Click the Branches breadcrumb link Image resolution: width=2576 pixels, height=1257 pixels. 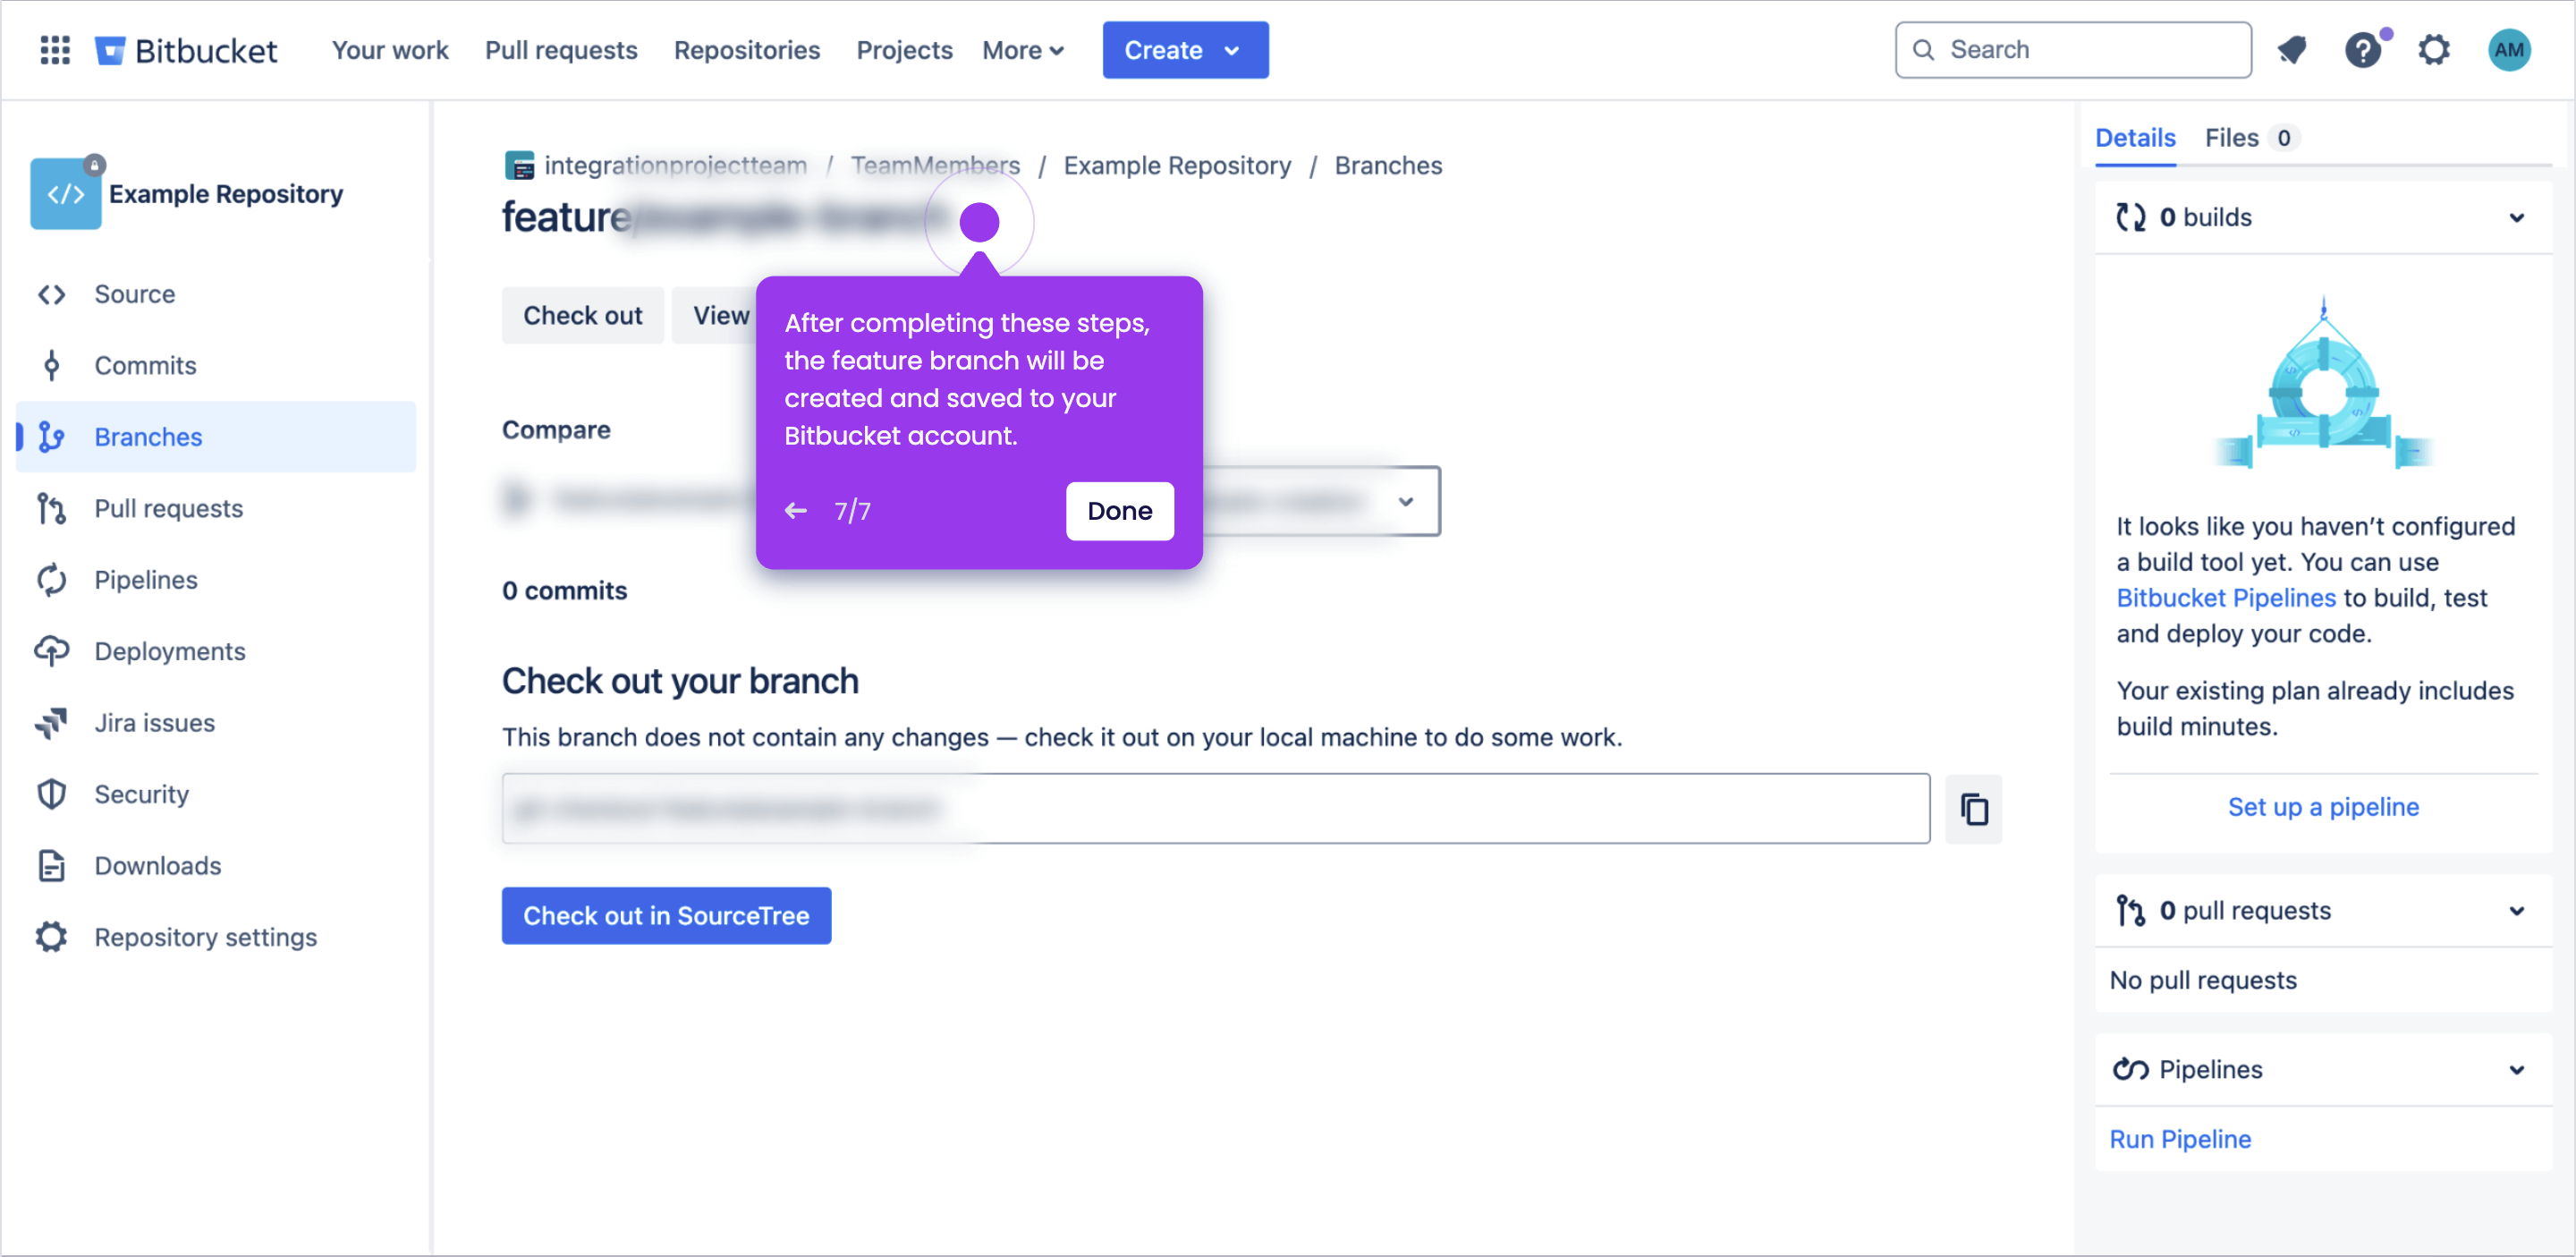(1388, 165)
